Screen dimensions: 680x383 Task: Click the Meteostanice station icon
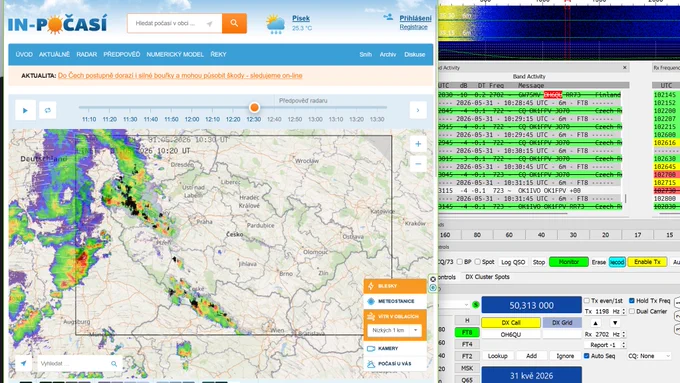pos(371,301)
